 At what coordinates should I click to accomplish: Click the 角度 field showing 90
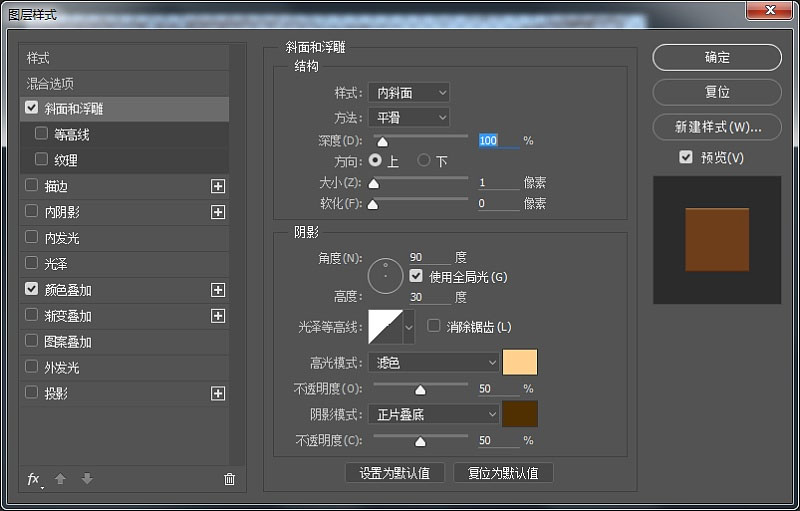pos(430,258)
